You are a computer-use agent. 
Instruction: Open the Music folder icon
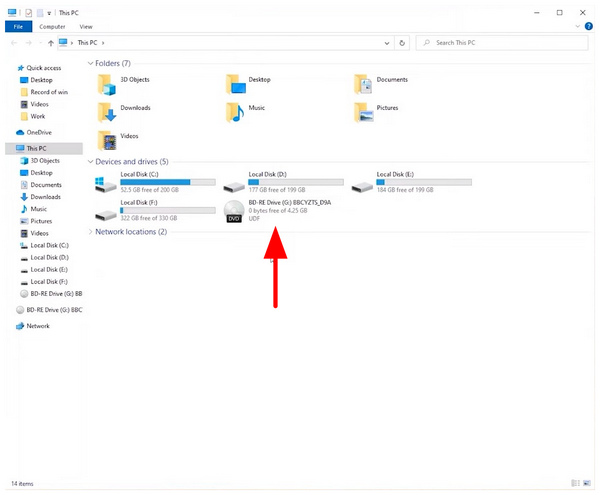(235, 111)
